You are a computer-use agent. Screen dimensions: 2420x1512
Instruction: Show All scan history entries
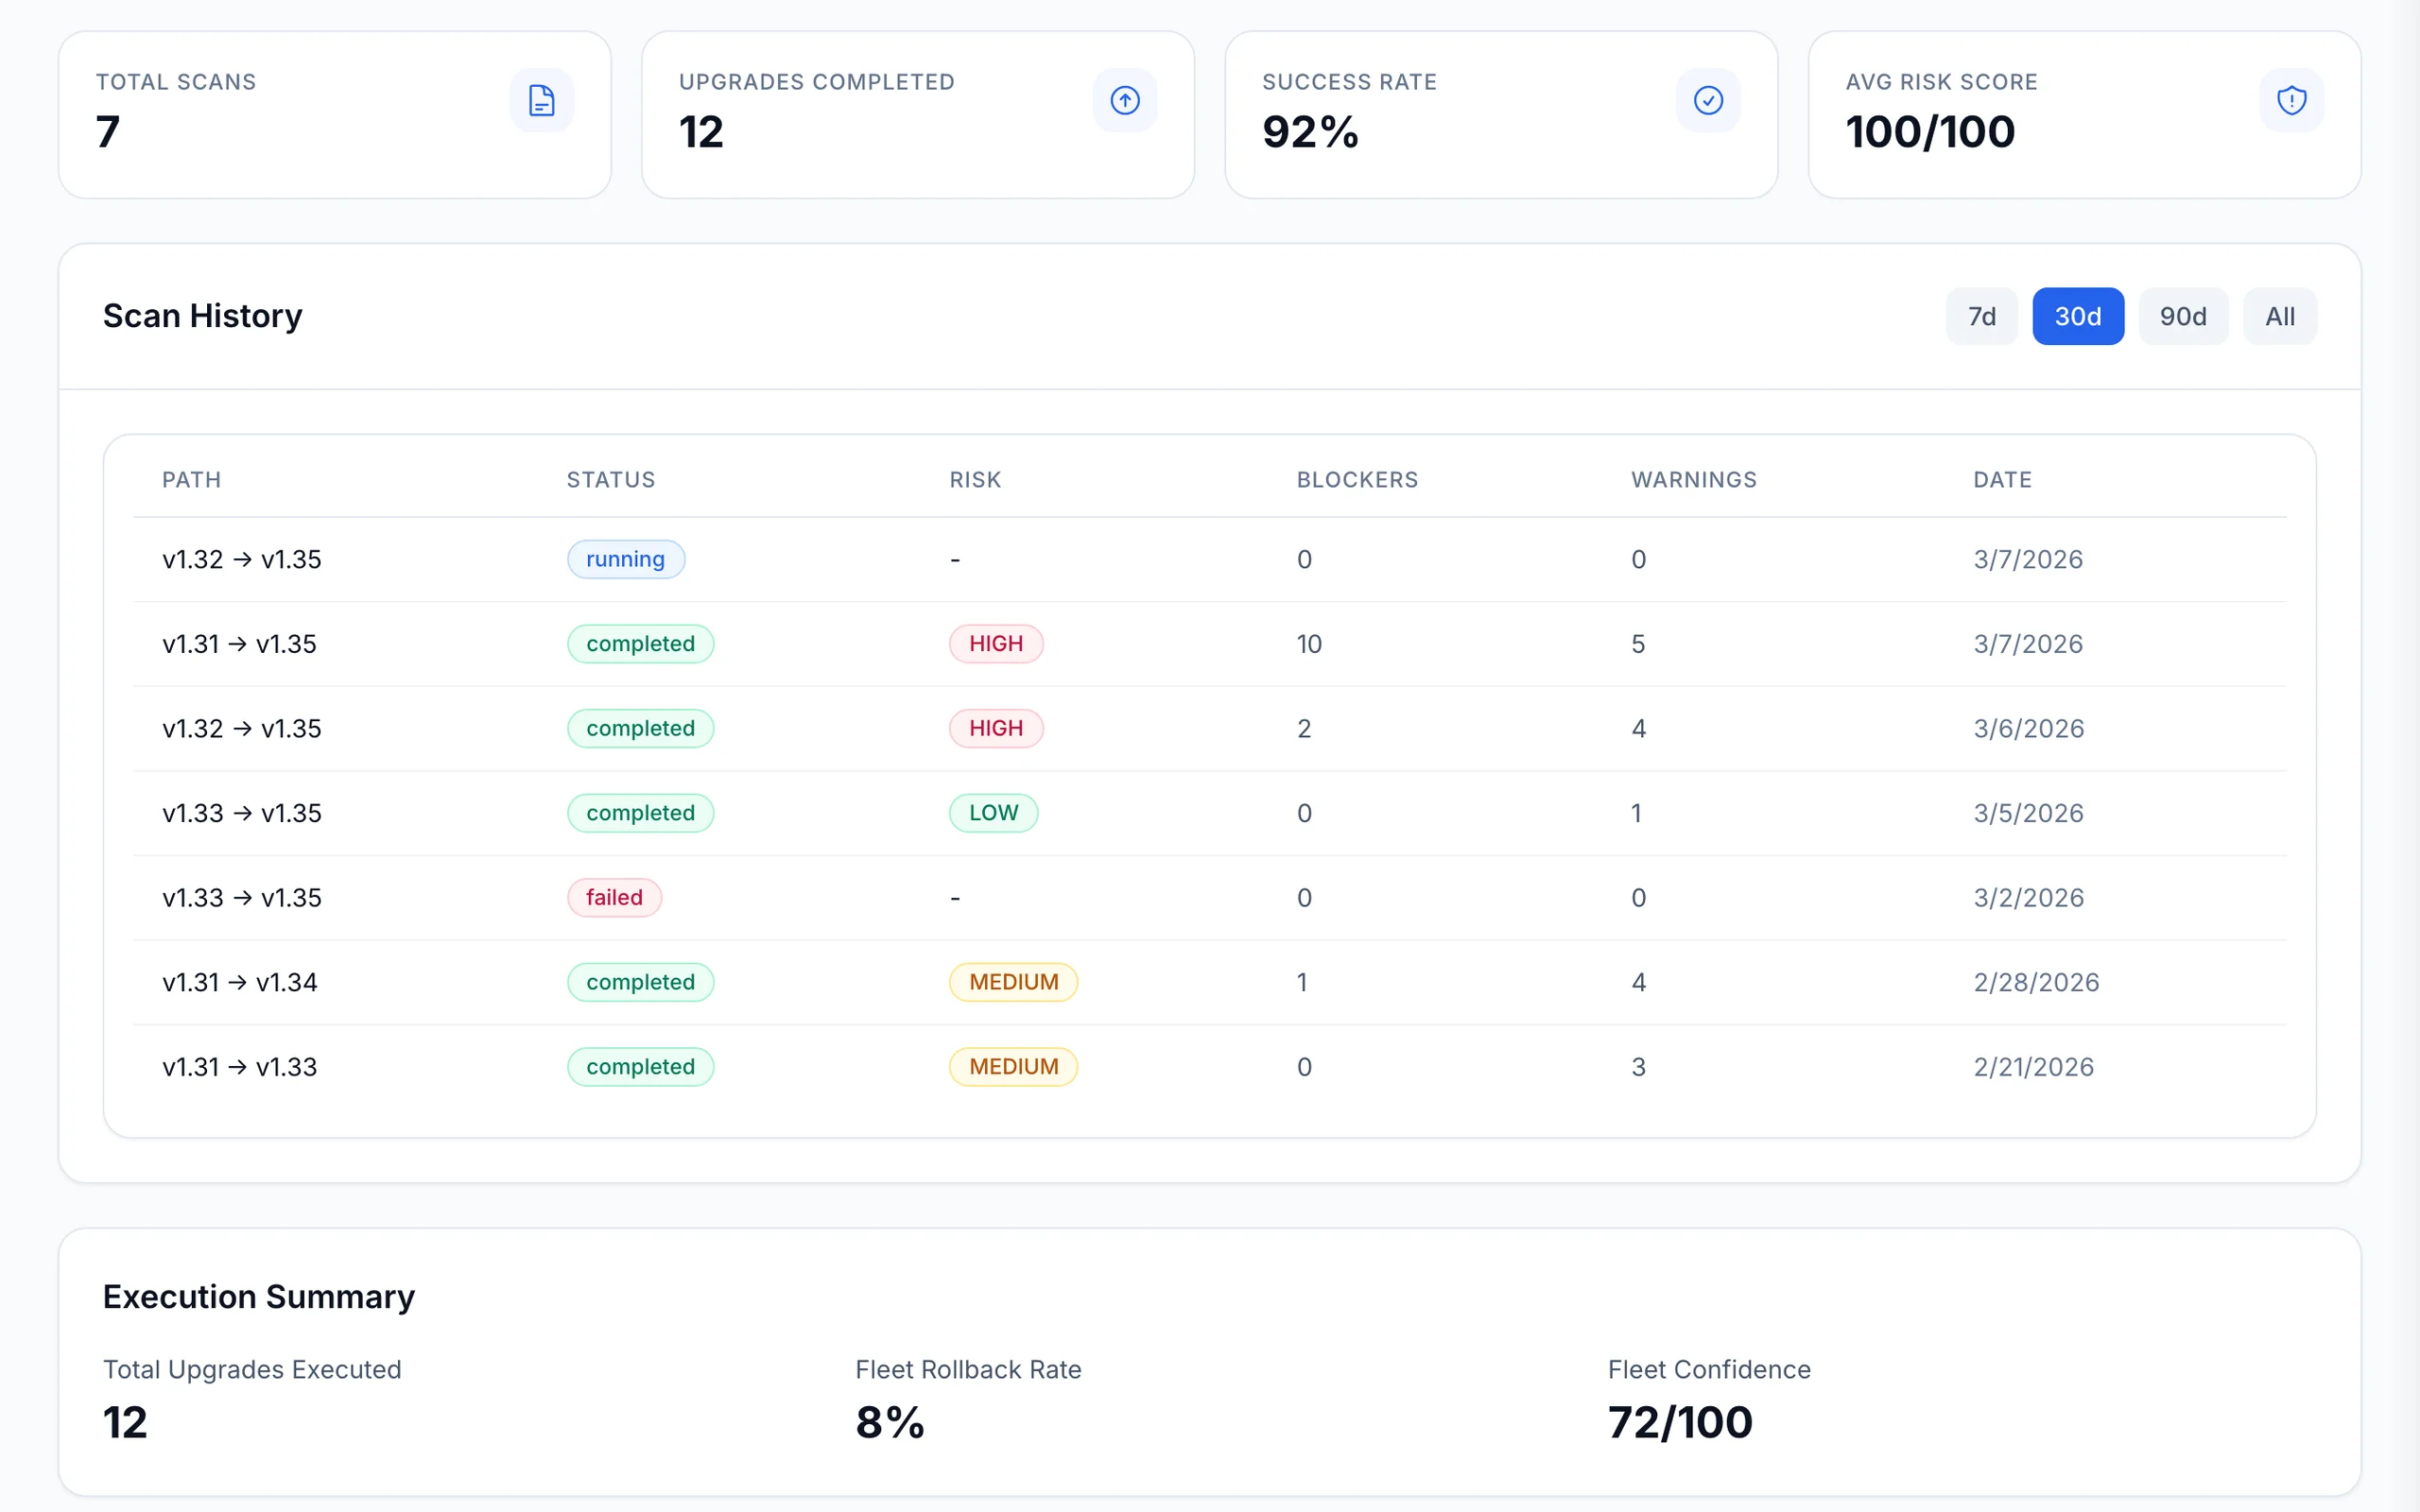click(2279, 316)
